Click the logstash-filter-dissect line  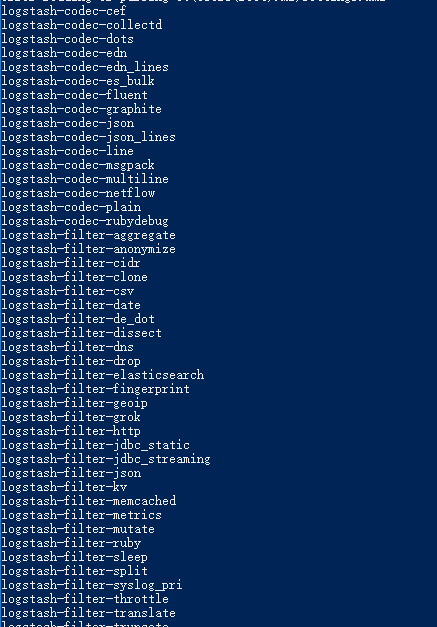tap(82, 333)
